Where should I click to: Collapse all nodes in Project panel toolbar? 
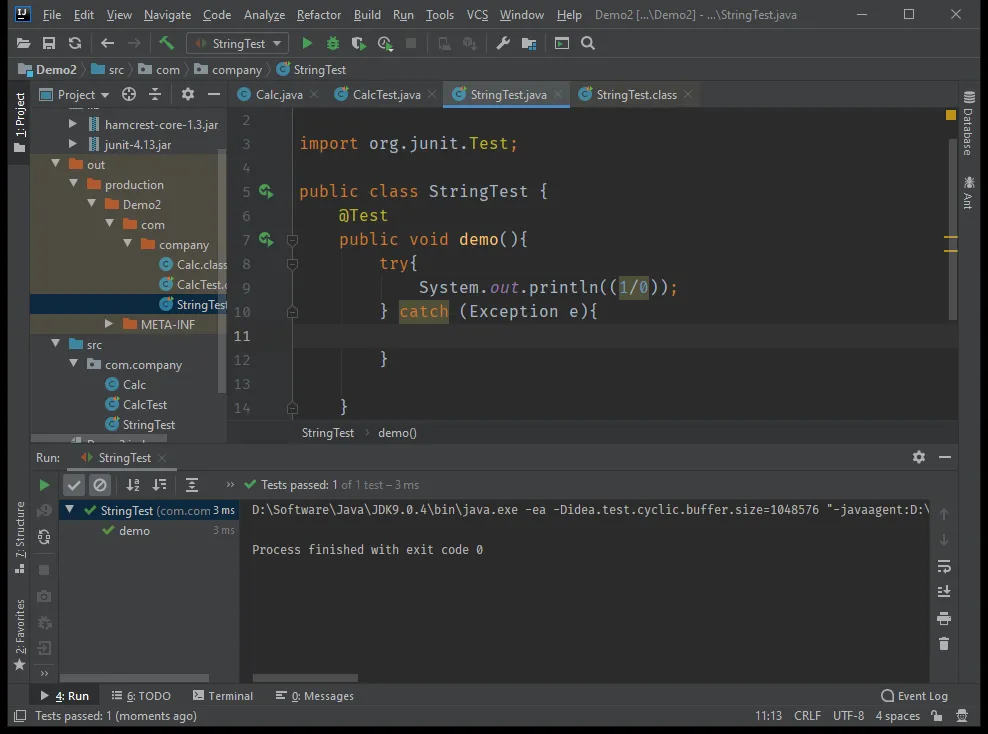coord(155,94)
